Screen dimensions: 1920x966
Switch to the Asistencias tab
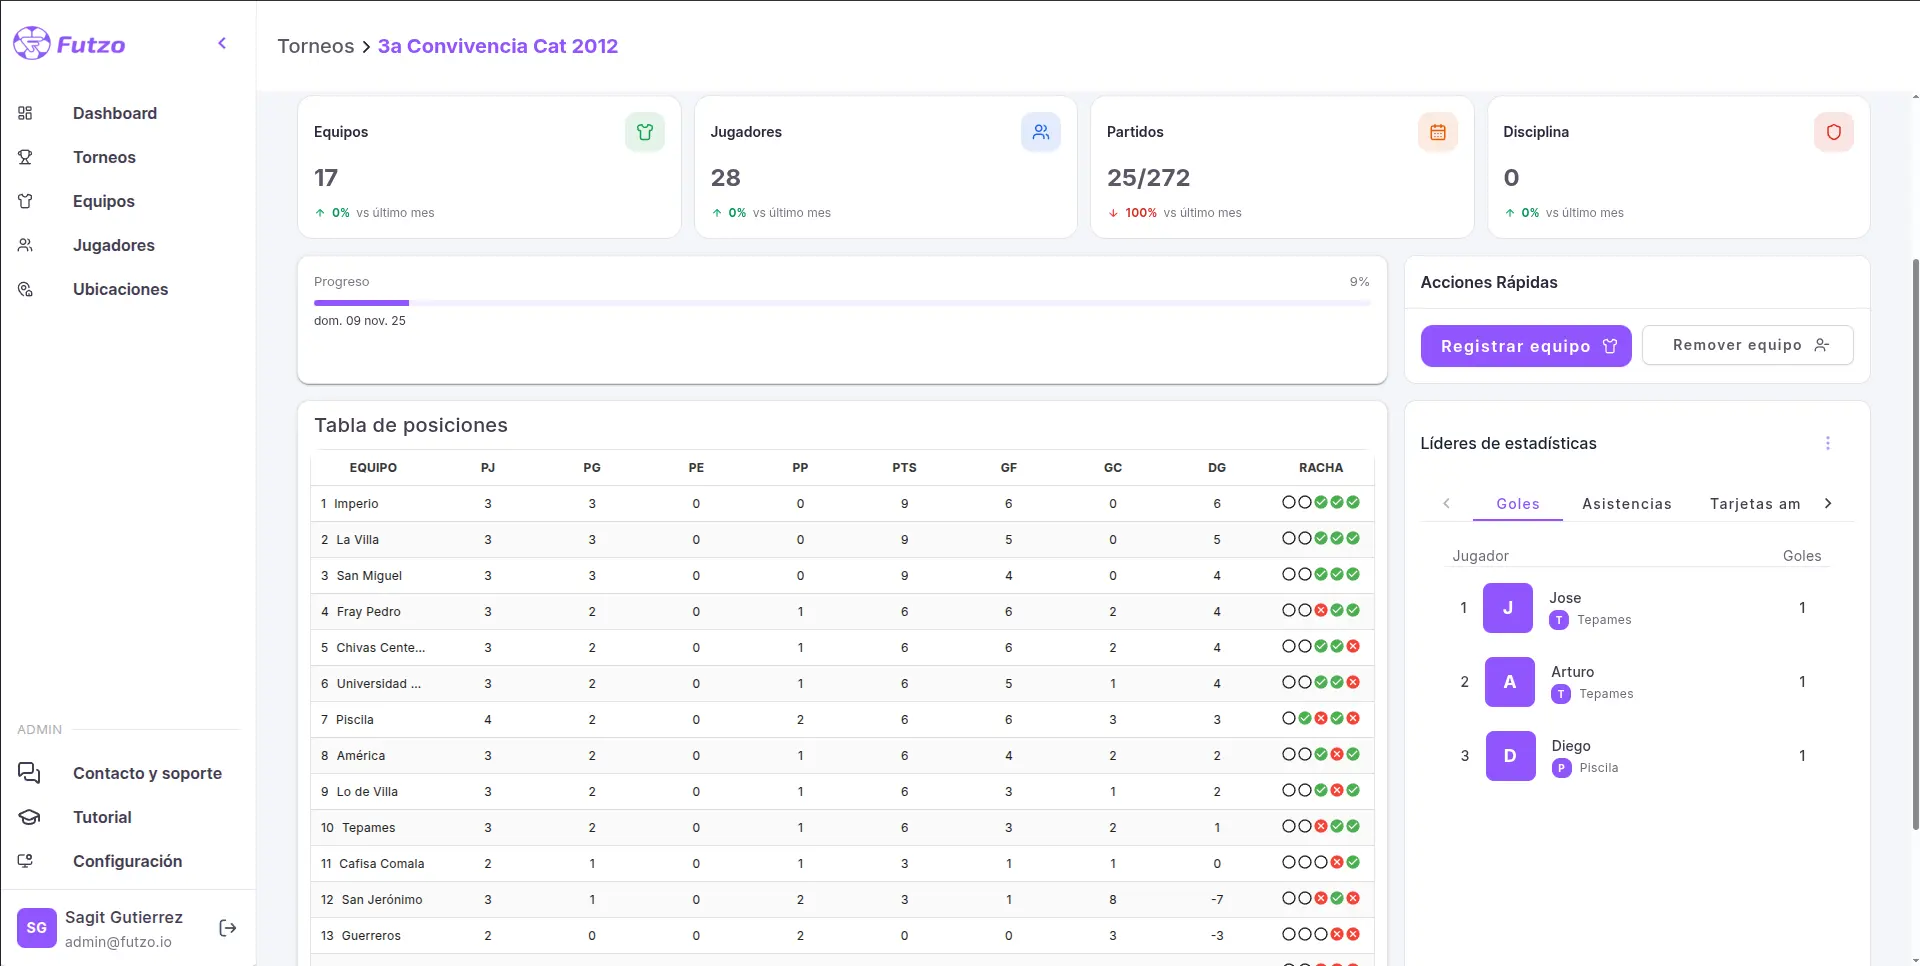[x=1627, y=503]
